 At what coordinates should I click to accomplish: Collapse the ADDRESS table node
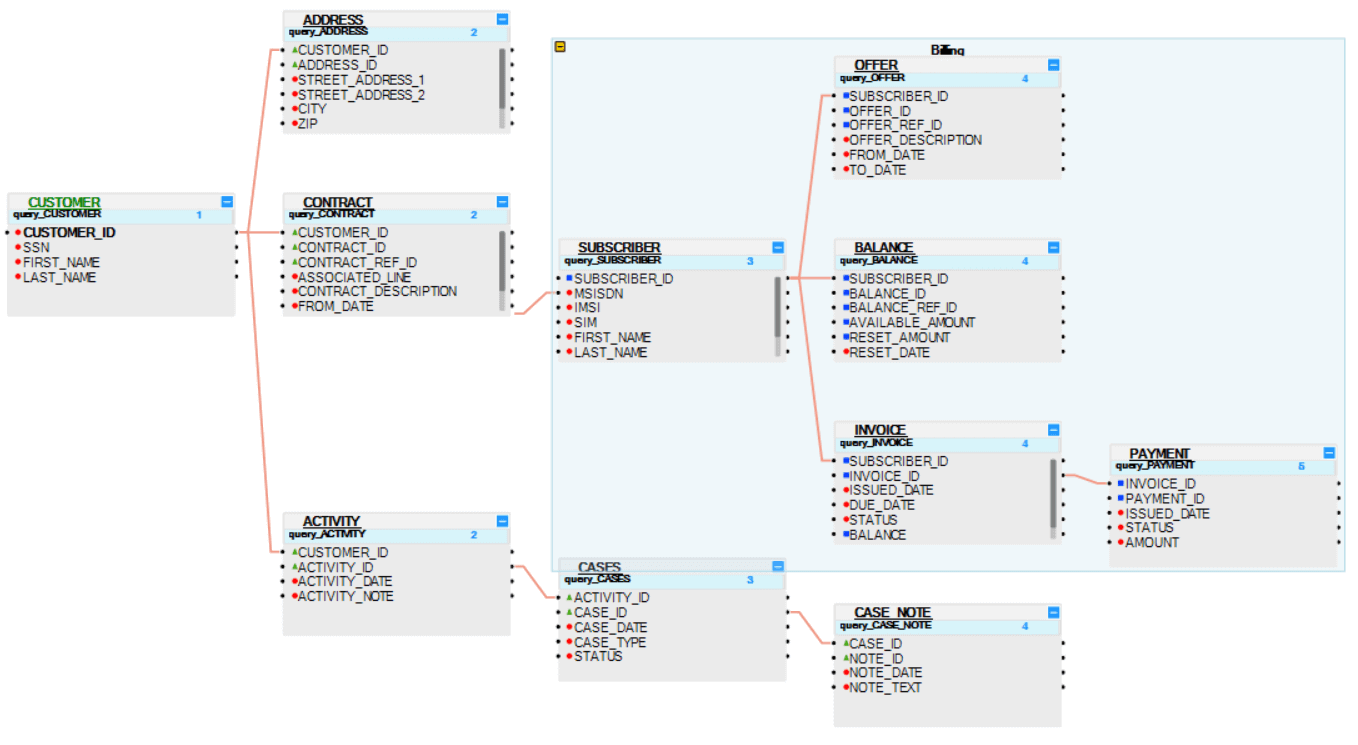pos(502,19)
